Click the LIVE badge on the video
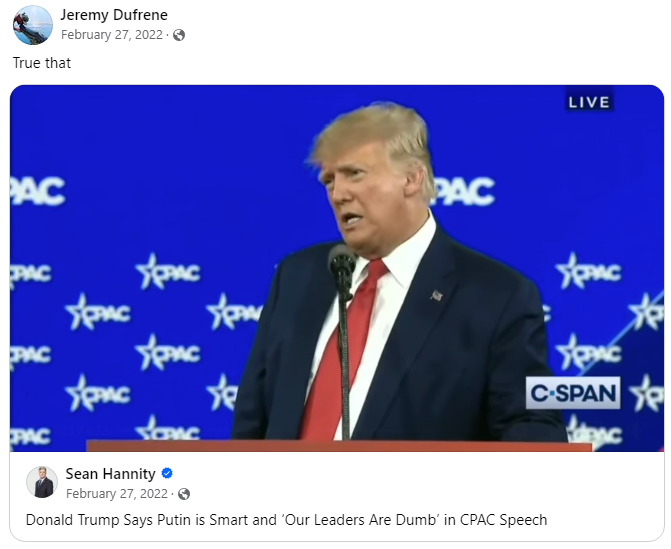671x549 pixels. 589,102
